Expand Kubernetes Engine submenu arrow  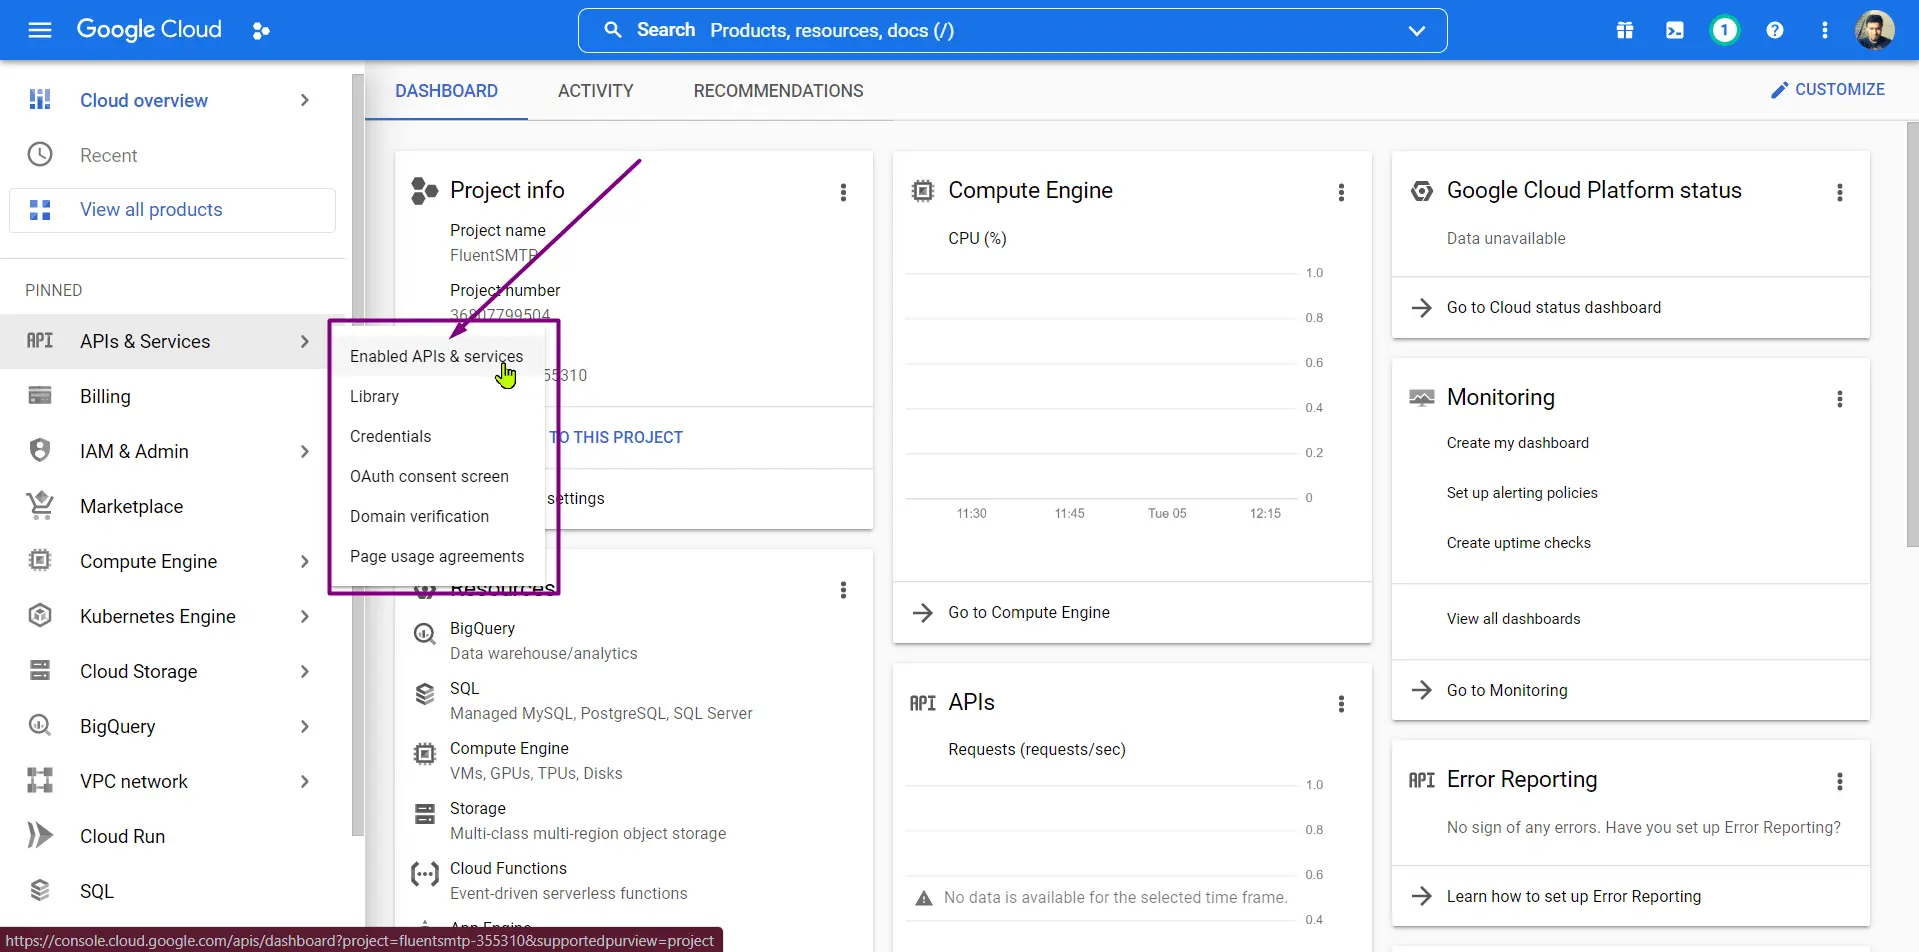304,617
